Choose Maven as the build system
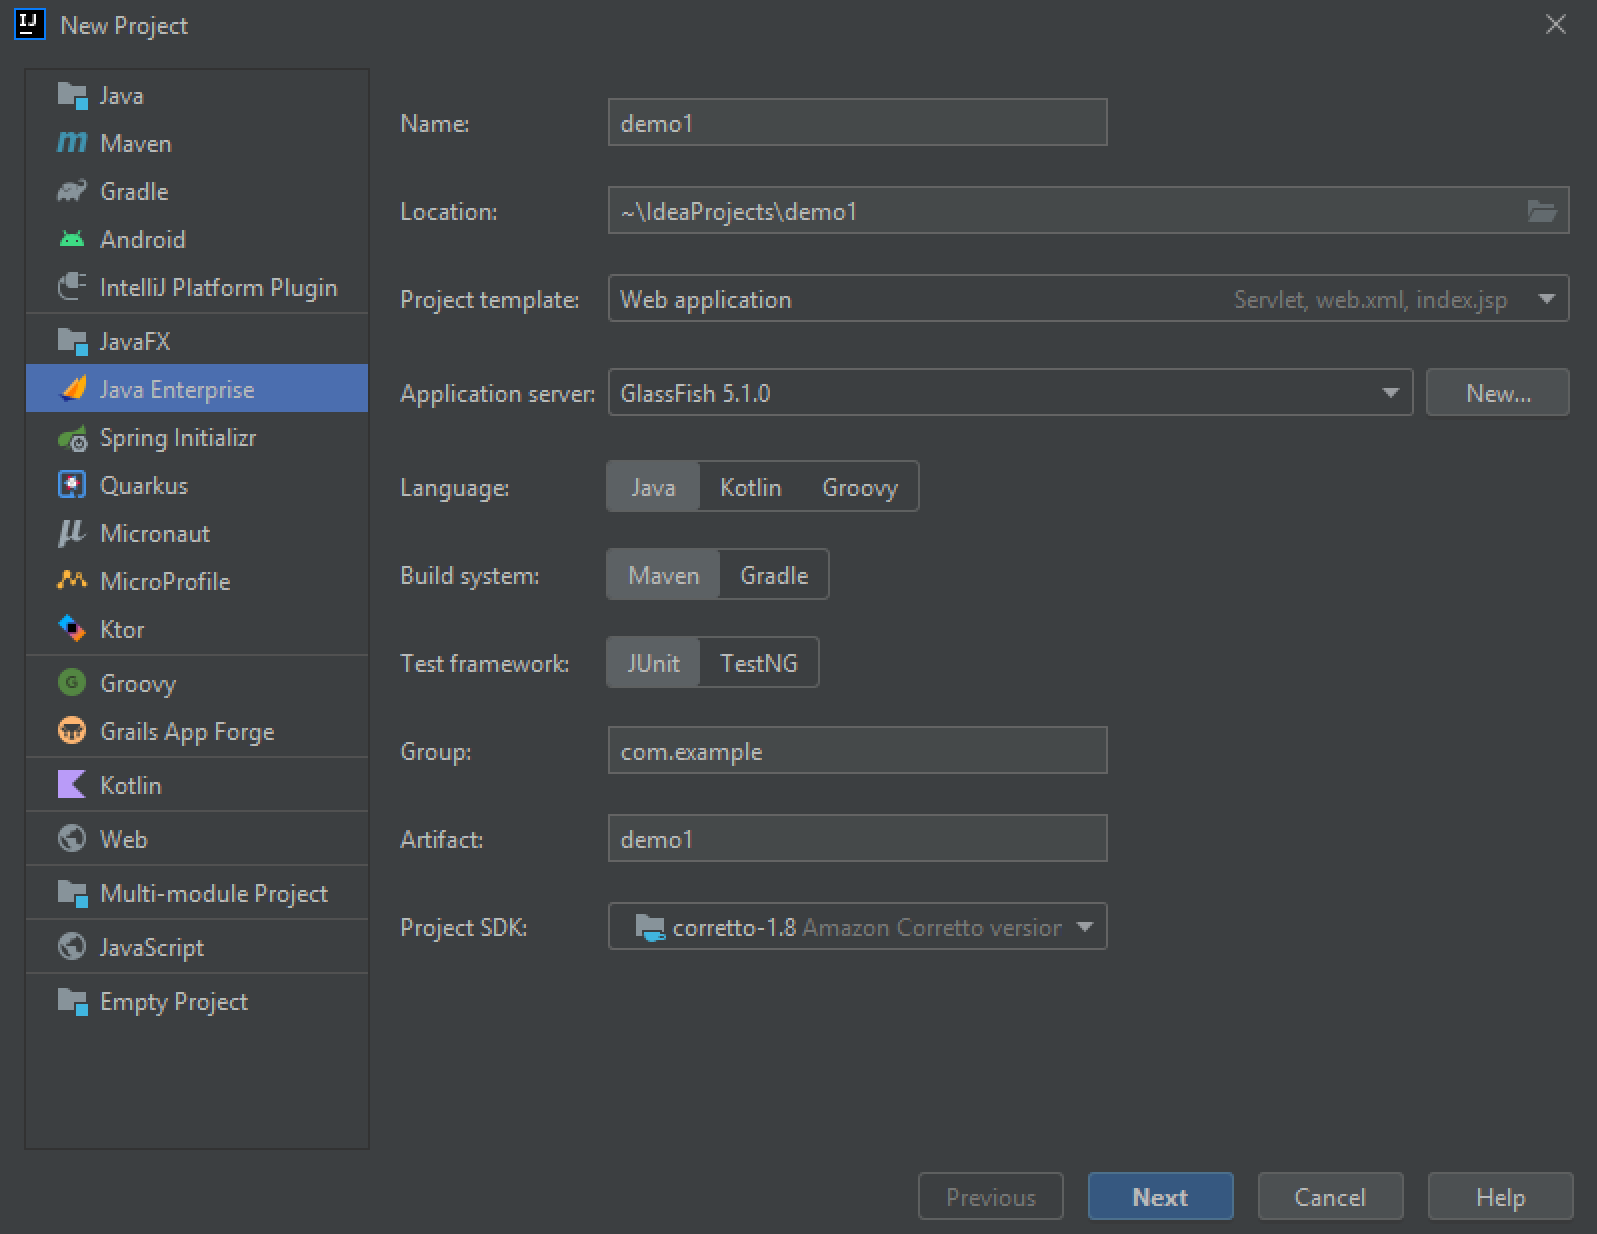This screenshot has width=1597, height=1234. point(663,575)
